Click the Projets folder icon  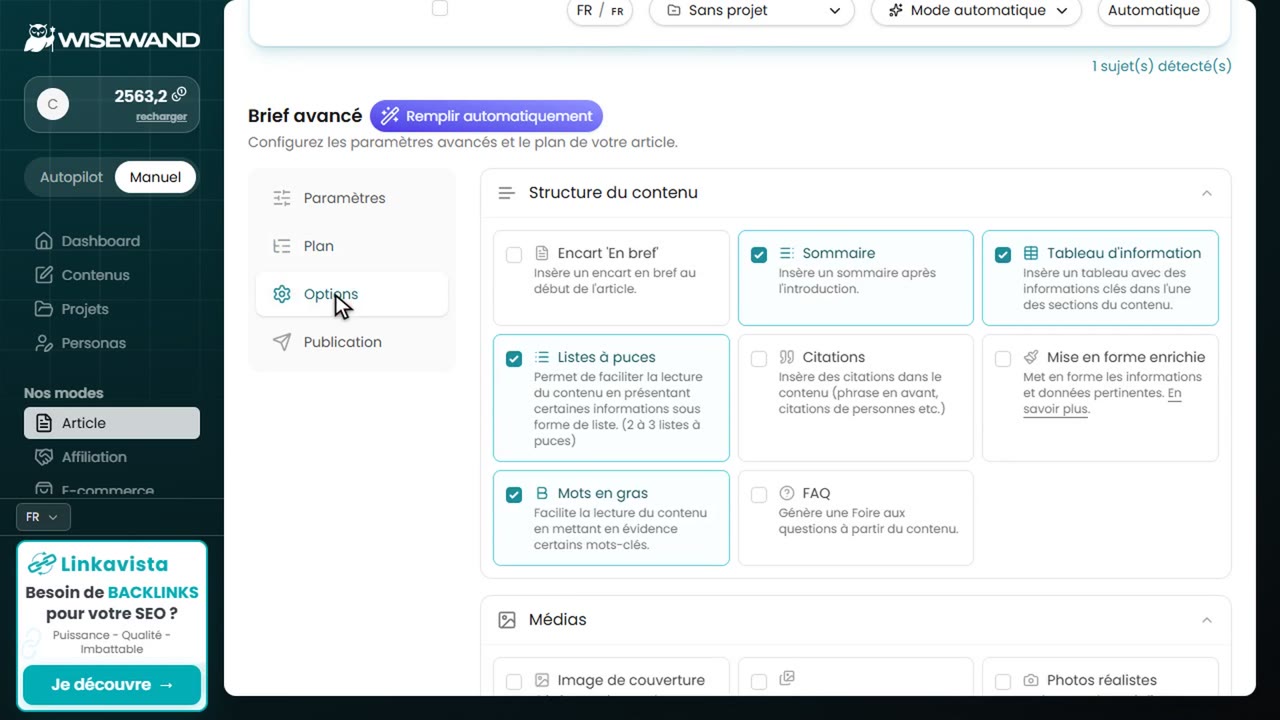(43, 309)
